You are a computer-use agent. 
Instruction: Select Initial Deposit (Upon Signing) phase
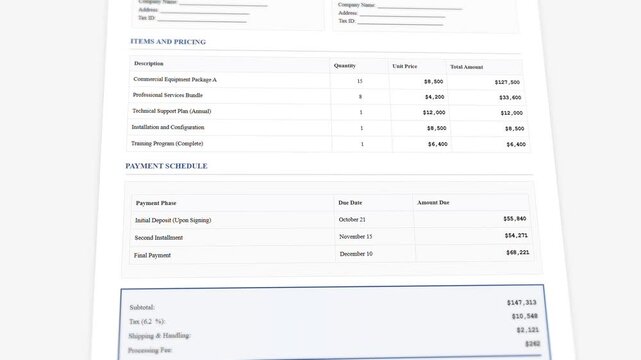173,220
